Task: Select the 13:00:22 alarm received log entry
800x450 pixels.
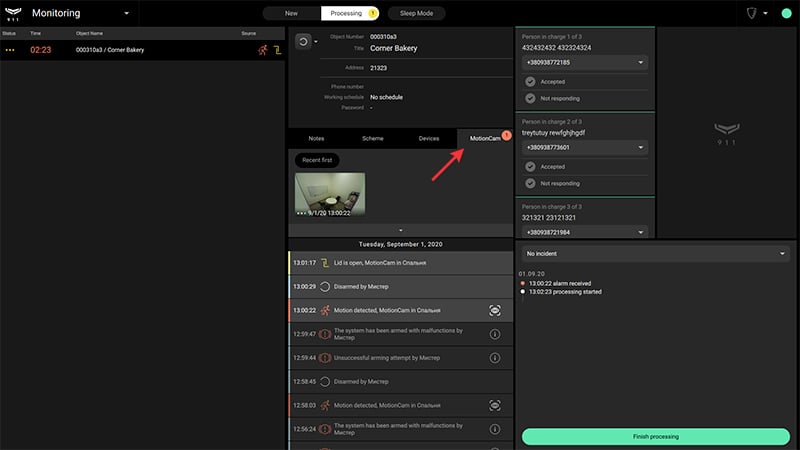Action: click(x=560, y=283)
